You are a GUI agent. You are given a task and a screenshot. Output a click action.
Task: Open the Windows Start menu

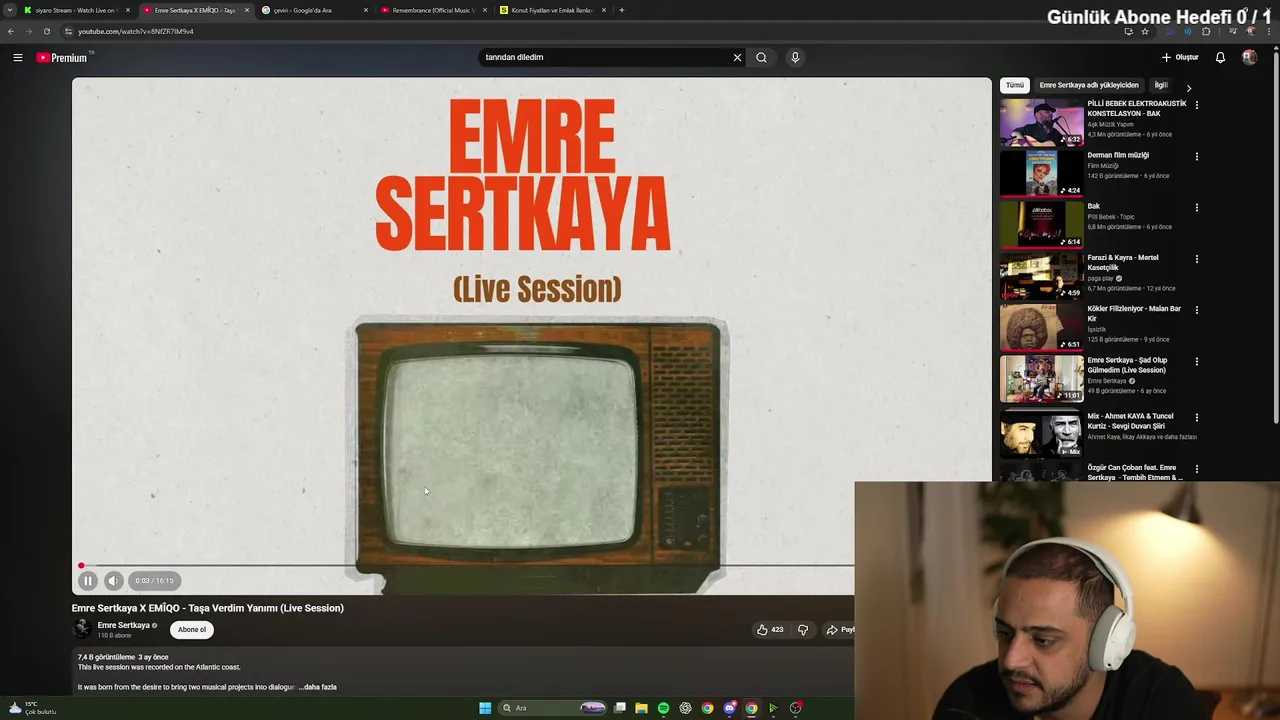pyautogui.click(x=485, y=708)
